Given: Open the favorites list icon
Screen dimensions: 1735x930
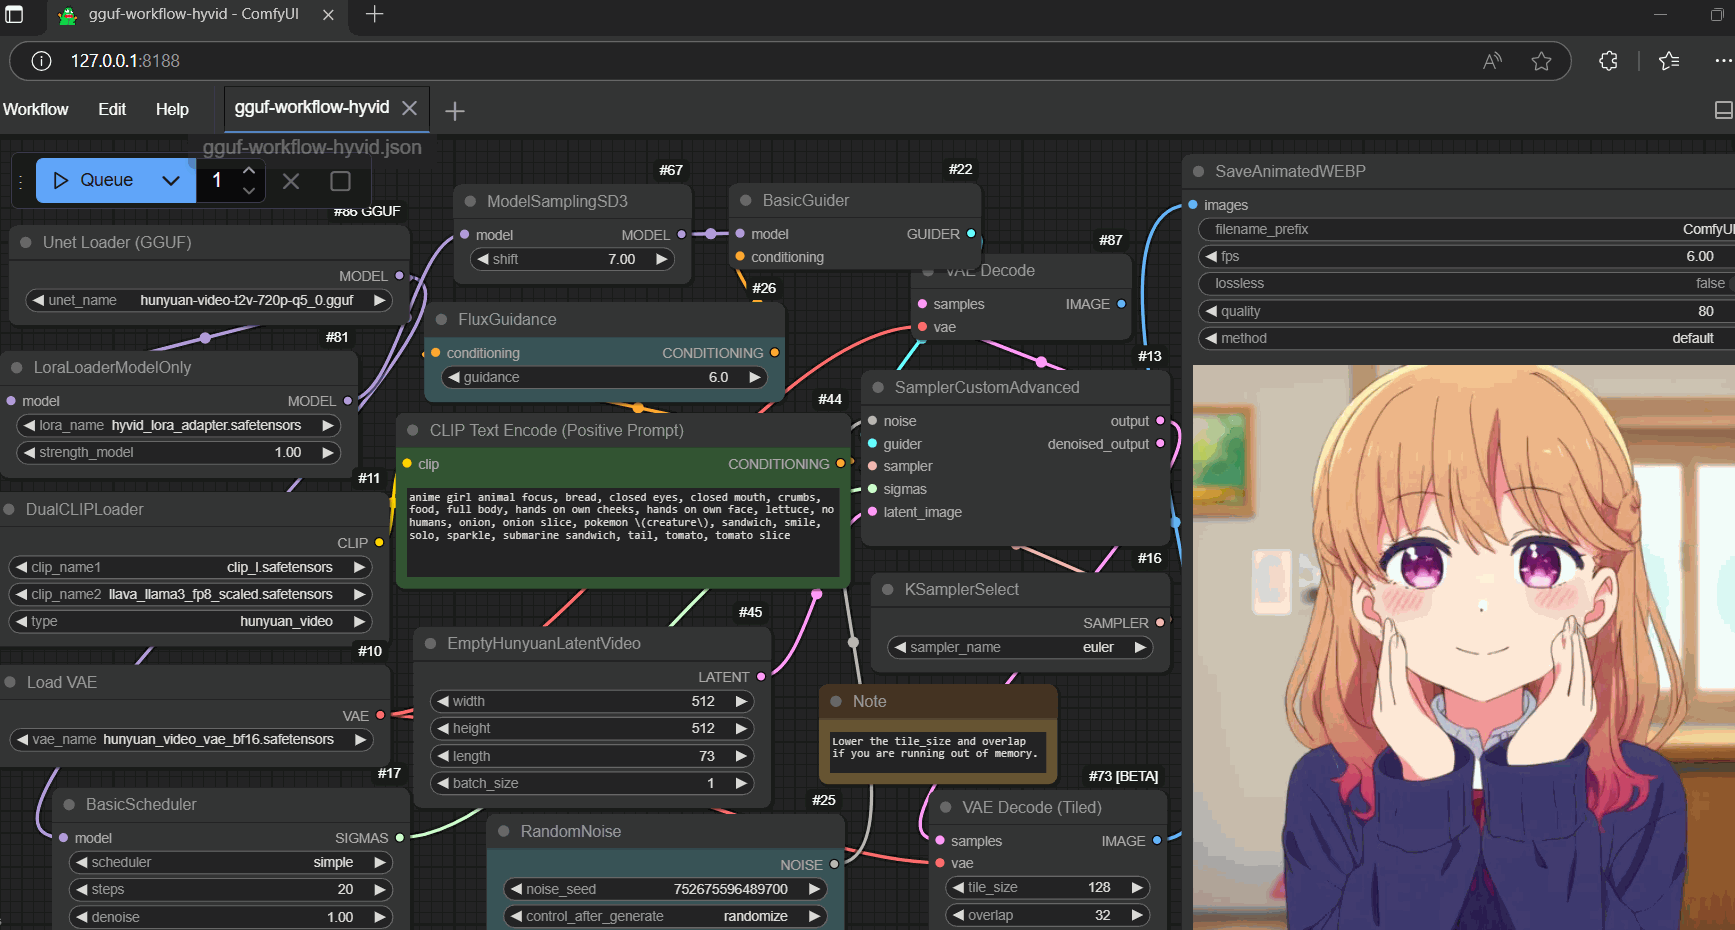Looking at the screenshot, I should [1668, 61].
